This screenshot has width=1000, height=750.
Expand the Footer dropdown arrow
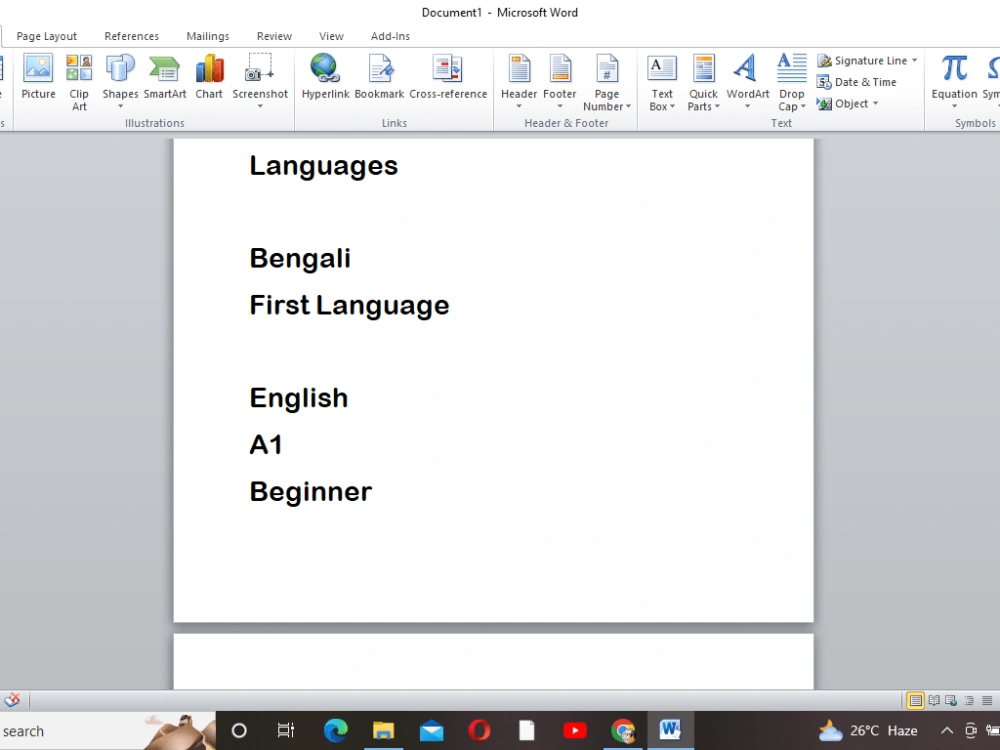559,107
